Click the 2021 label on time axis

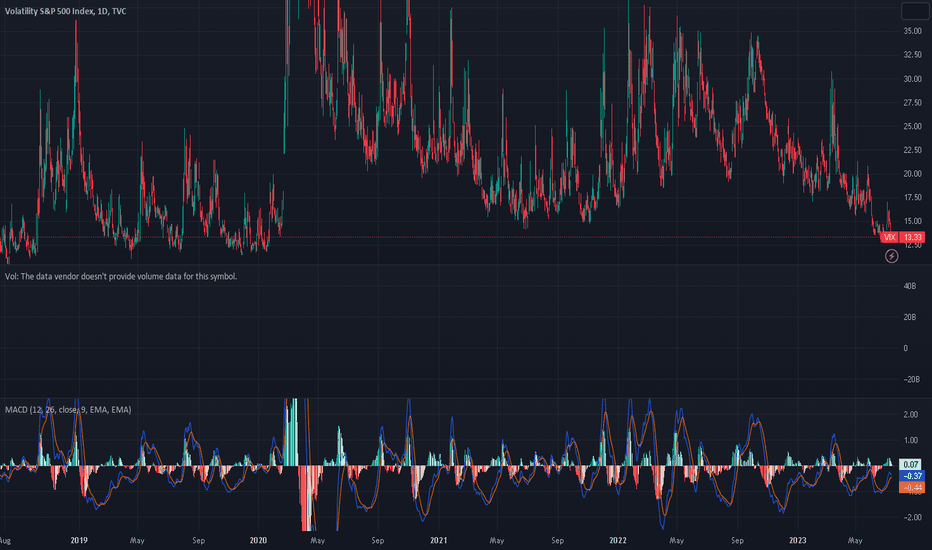(x=438, y=540)
